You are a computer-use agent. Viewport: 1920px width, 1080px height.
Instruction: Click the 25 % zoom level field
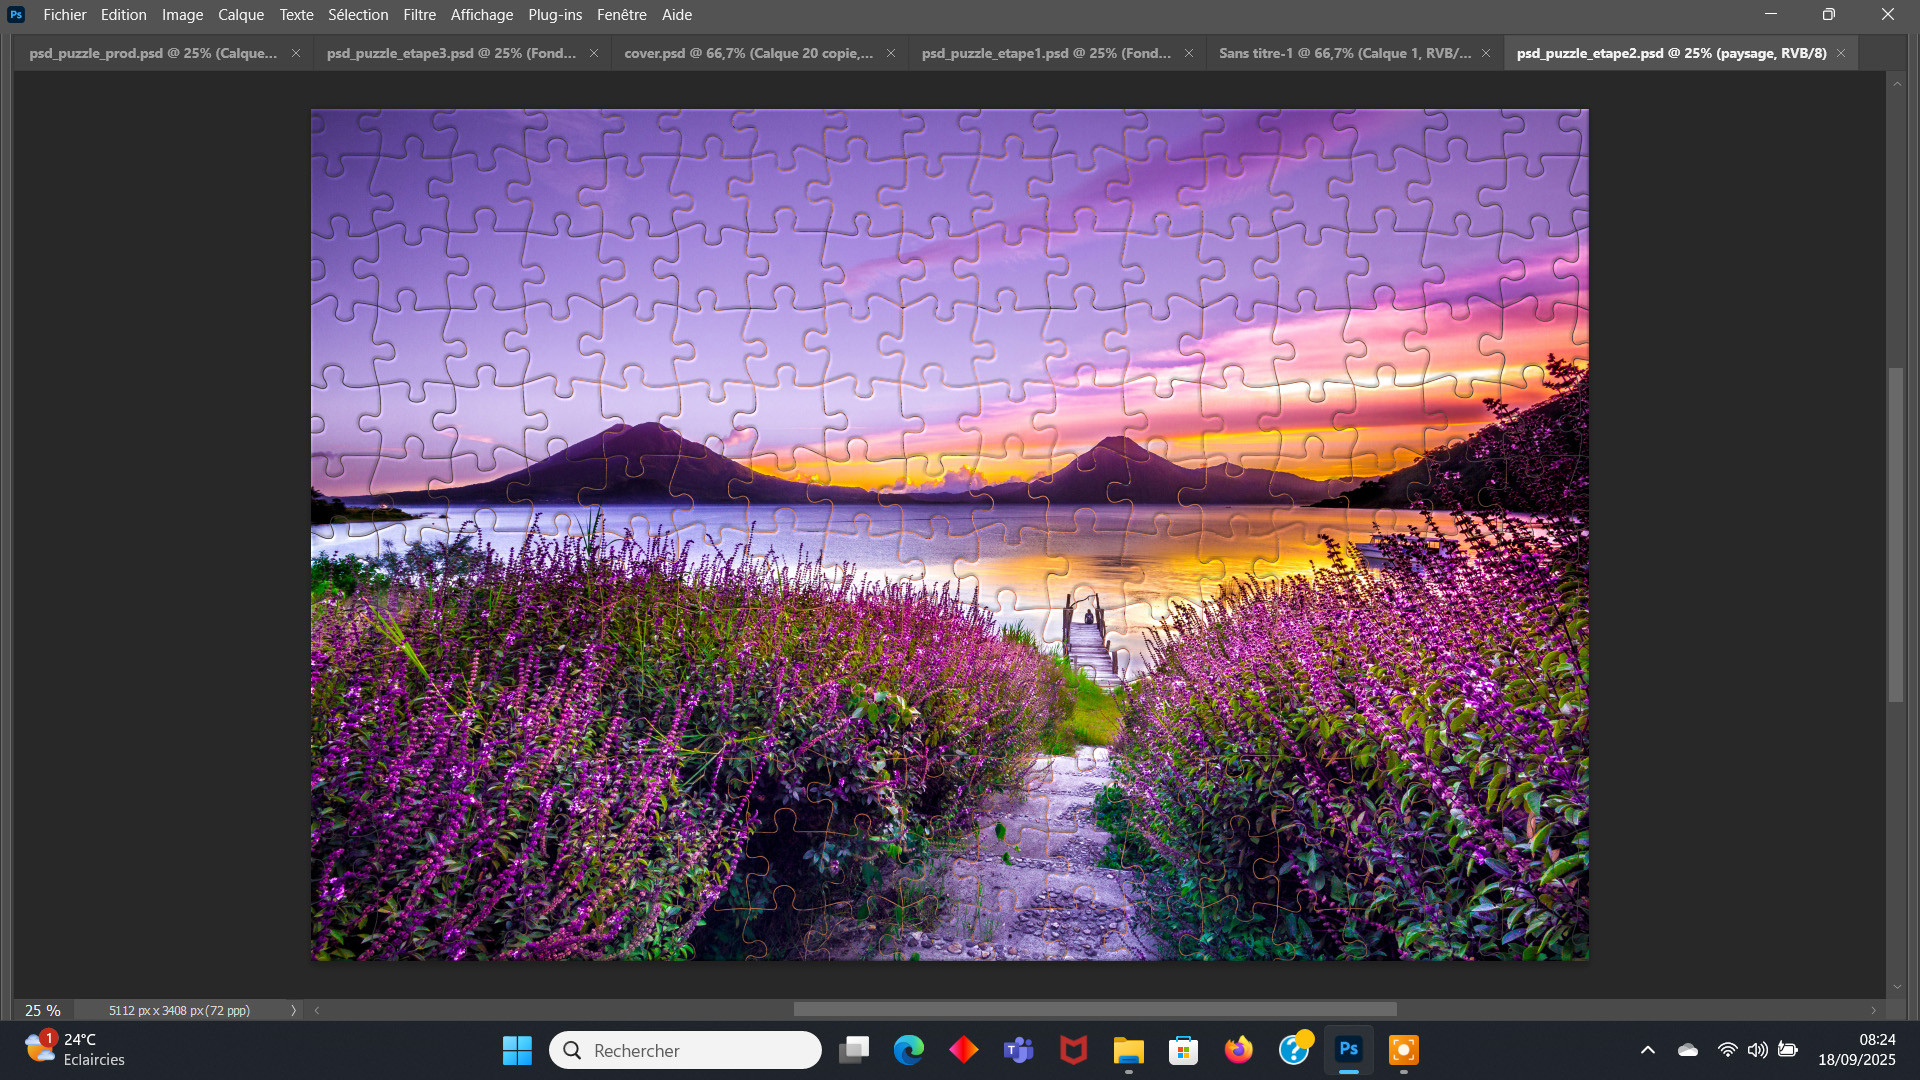point(43,1010)
